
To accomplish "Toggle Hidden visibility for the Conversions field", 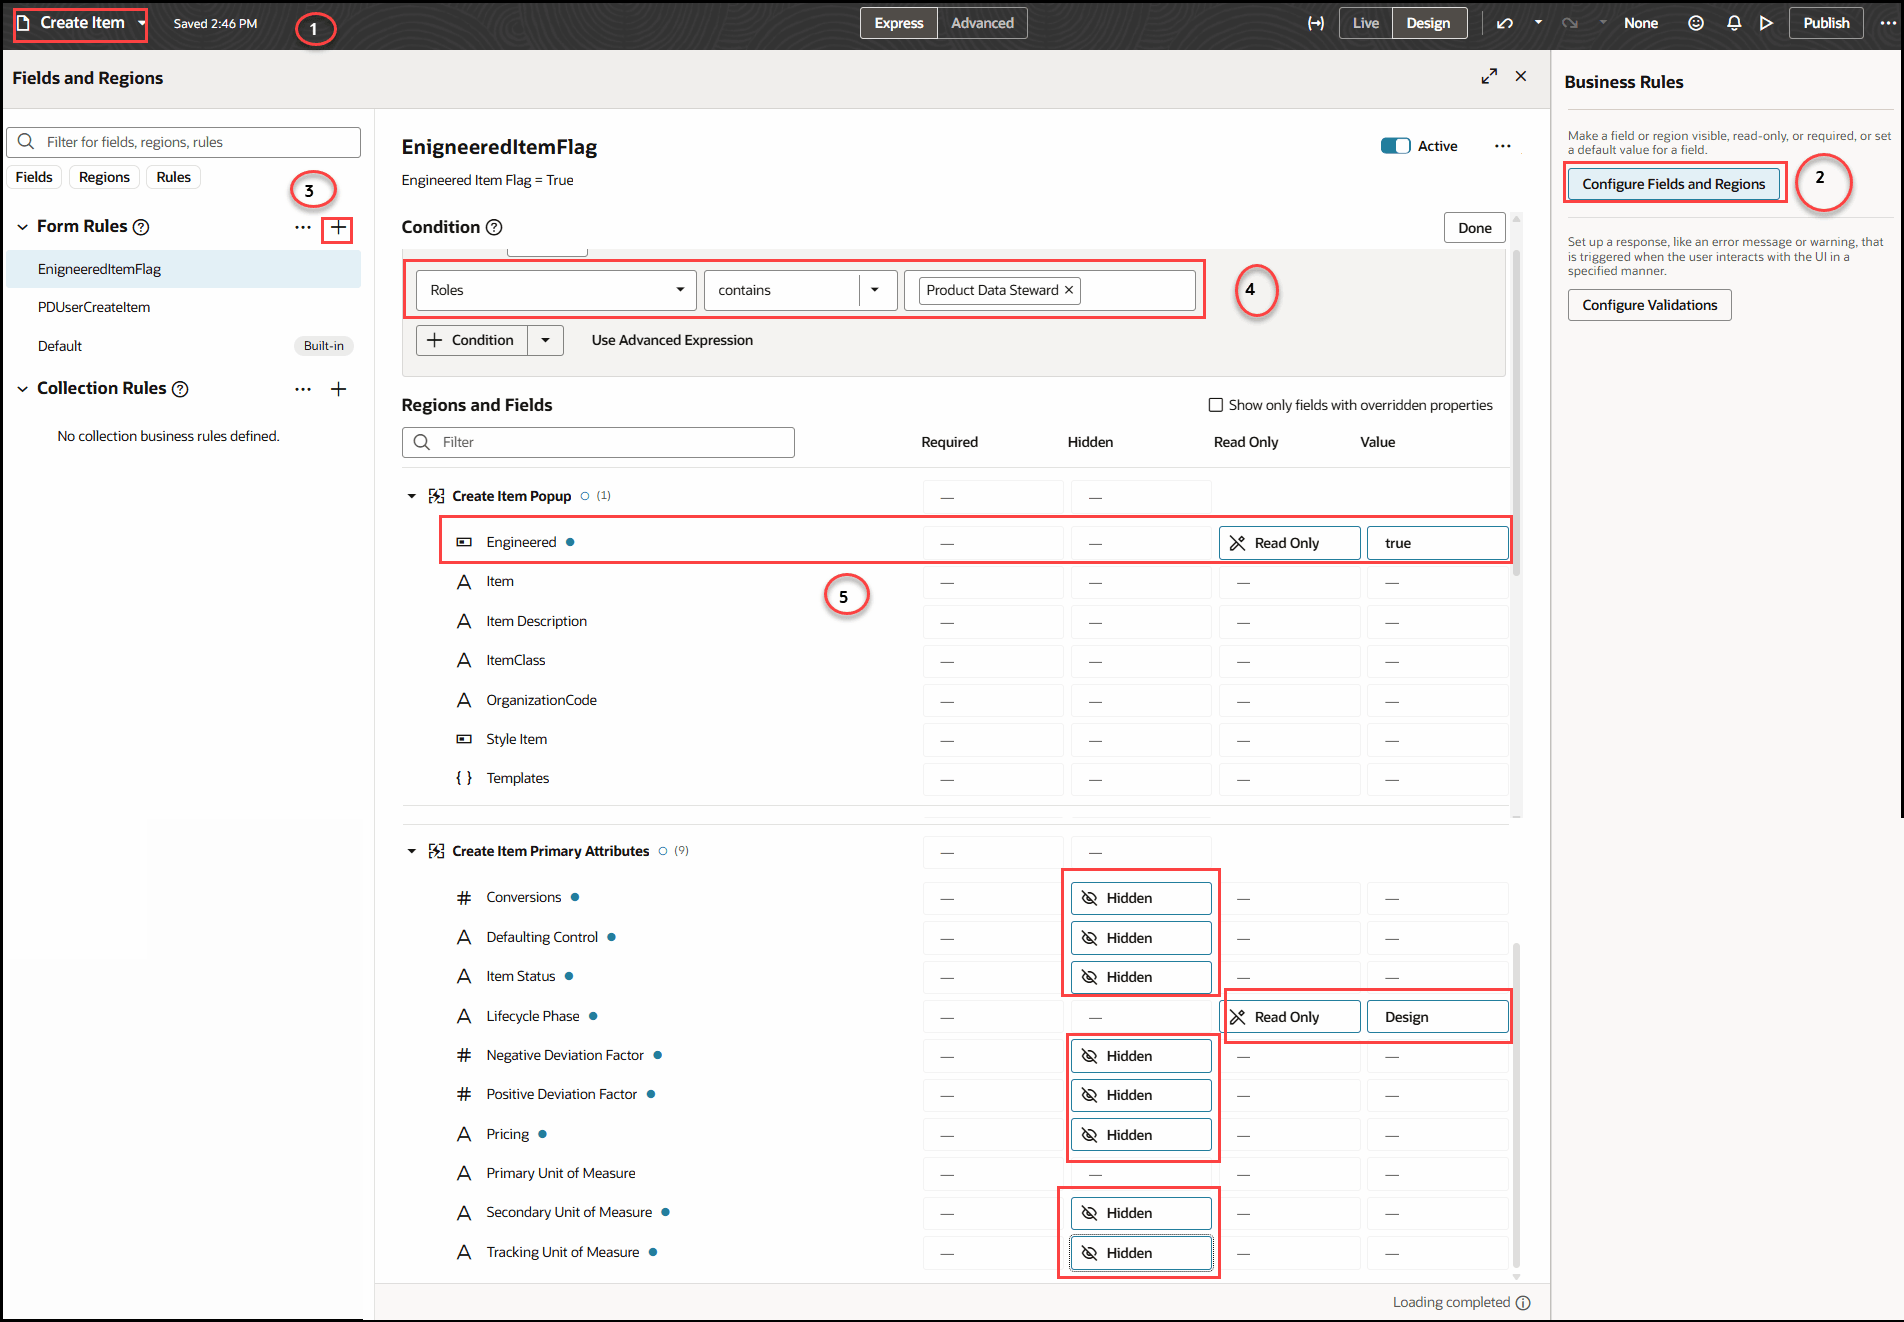I will click(x=1140, y=897).
